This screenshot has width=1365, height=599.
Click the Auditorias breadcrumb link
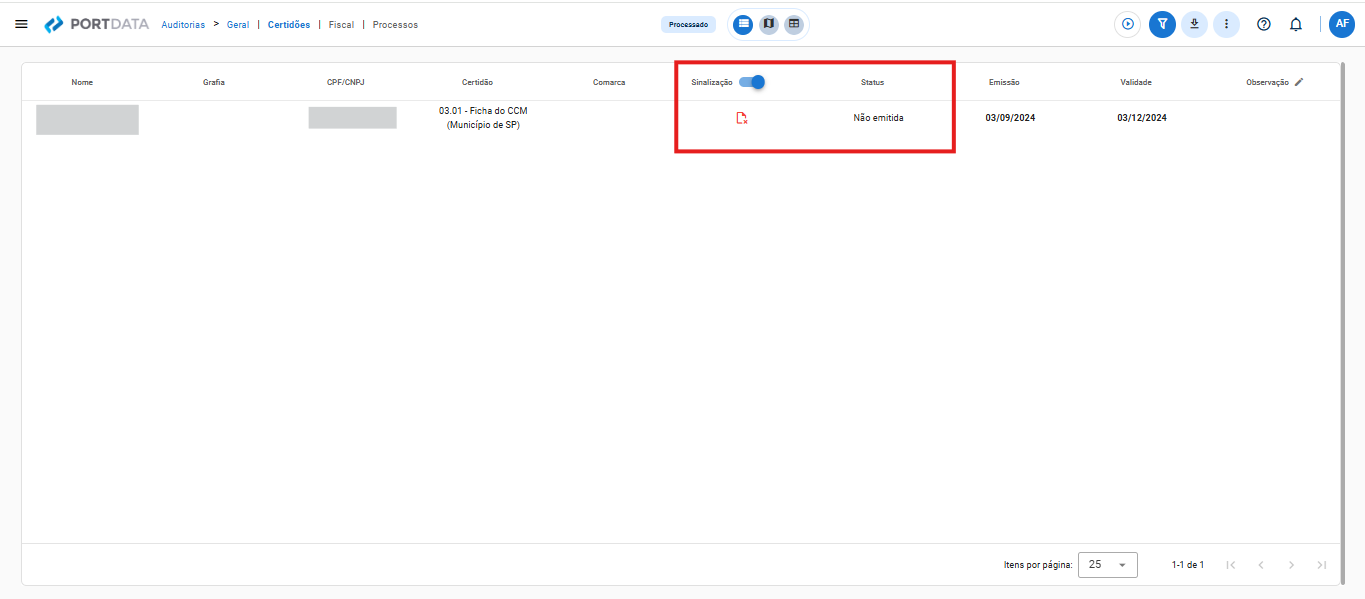[x=183, y=24]
